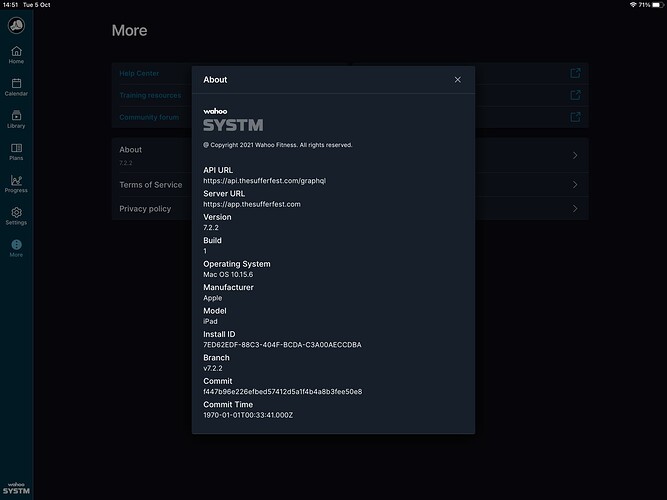Click the status bar clock 14:51
Viewport: 667px width, 500px height.
point(10,5)
